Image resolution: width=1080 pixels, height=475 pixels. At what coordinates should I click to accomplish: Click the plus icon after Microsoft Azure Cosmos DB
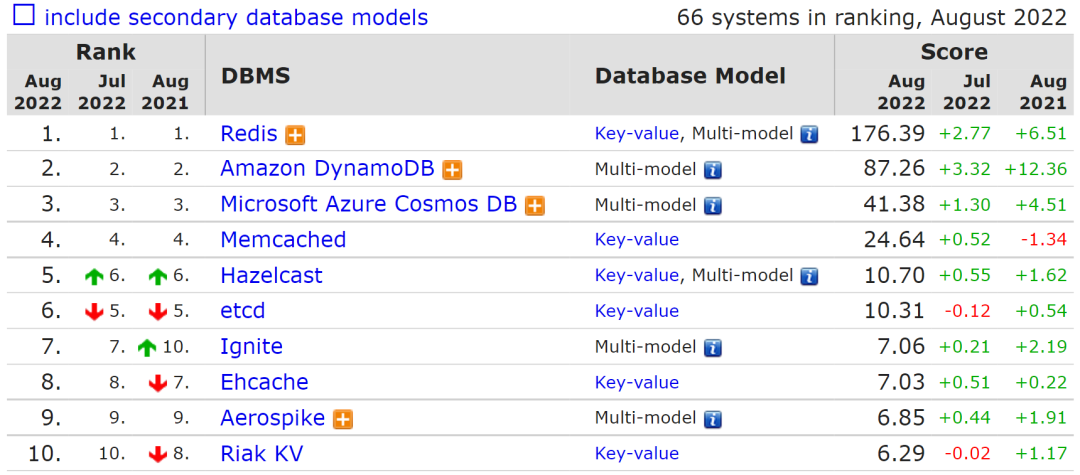pos(535,205)
